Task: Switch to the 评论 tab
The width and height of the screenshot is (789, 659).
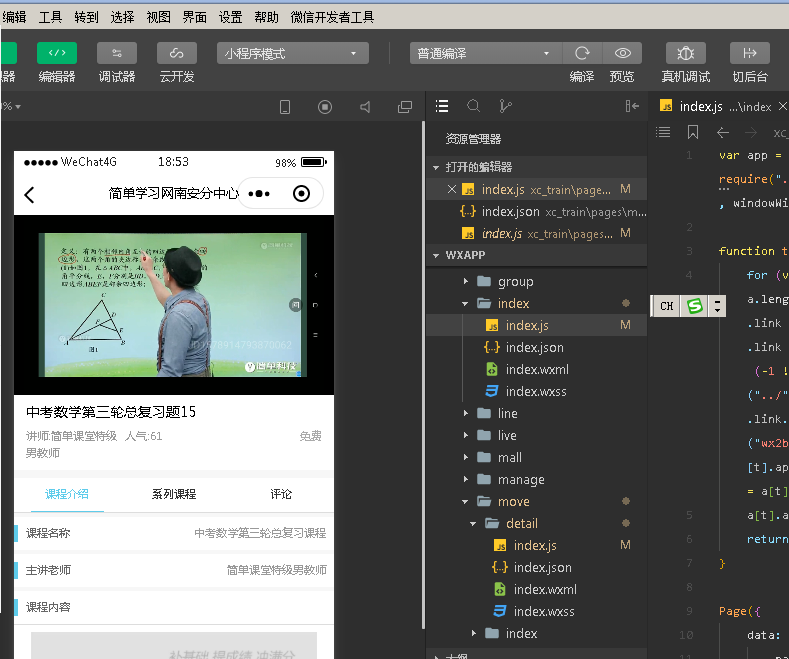Action: 281,494
